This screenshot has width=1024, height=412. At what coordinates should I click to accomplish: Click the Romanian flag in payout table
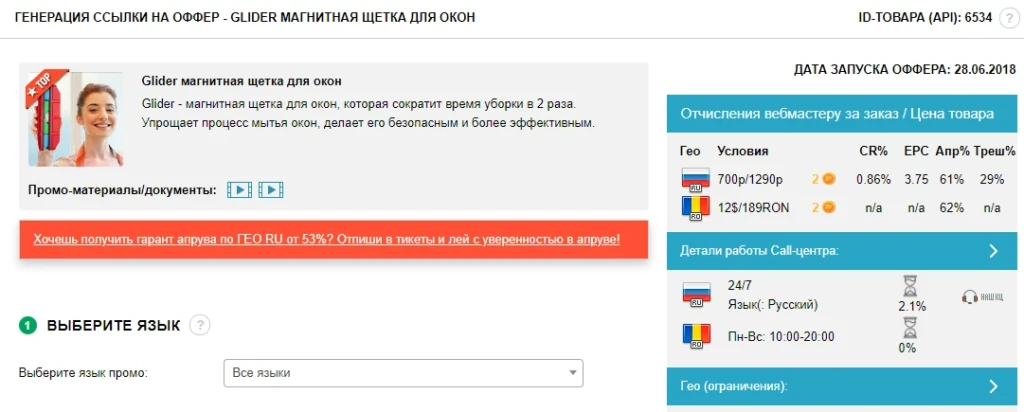coord(695,208)
